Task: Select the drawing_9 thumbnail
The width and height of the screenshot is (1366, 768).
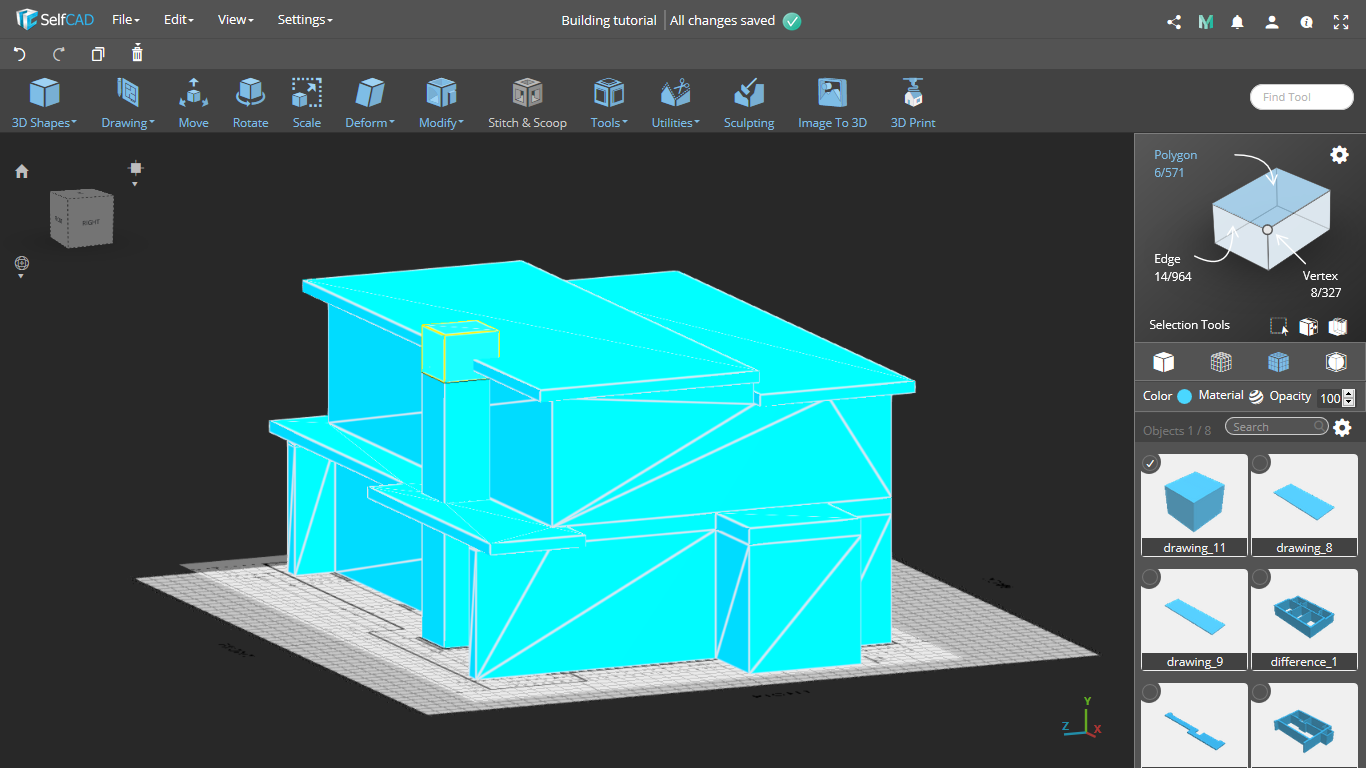Action: [x=1194, y=619]
